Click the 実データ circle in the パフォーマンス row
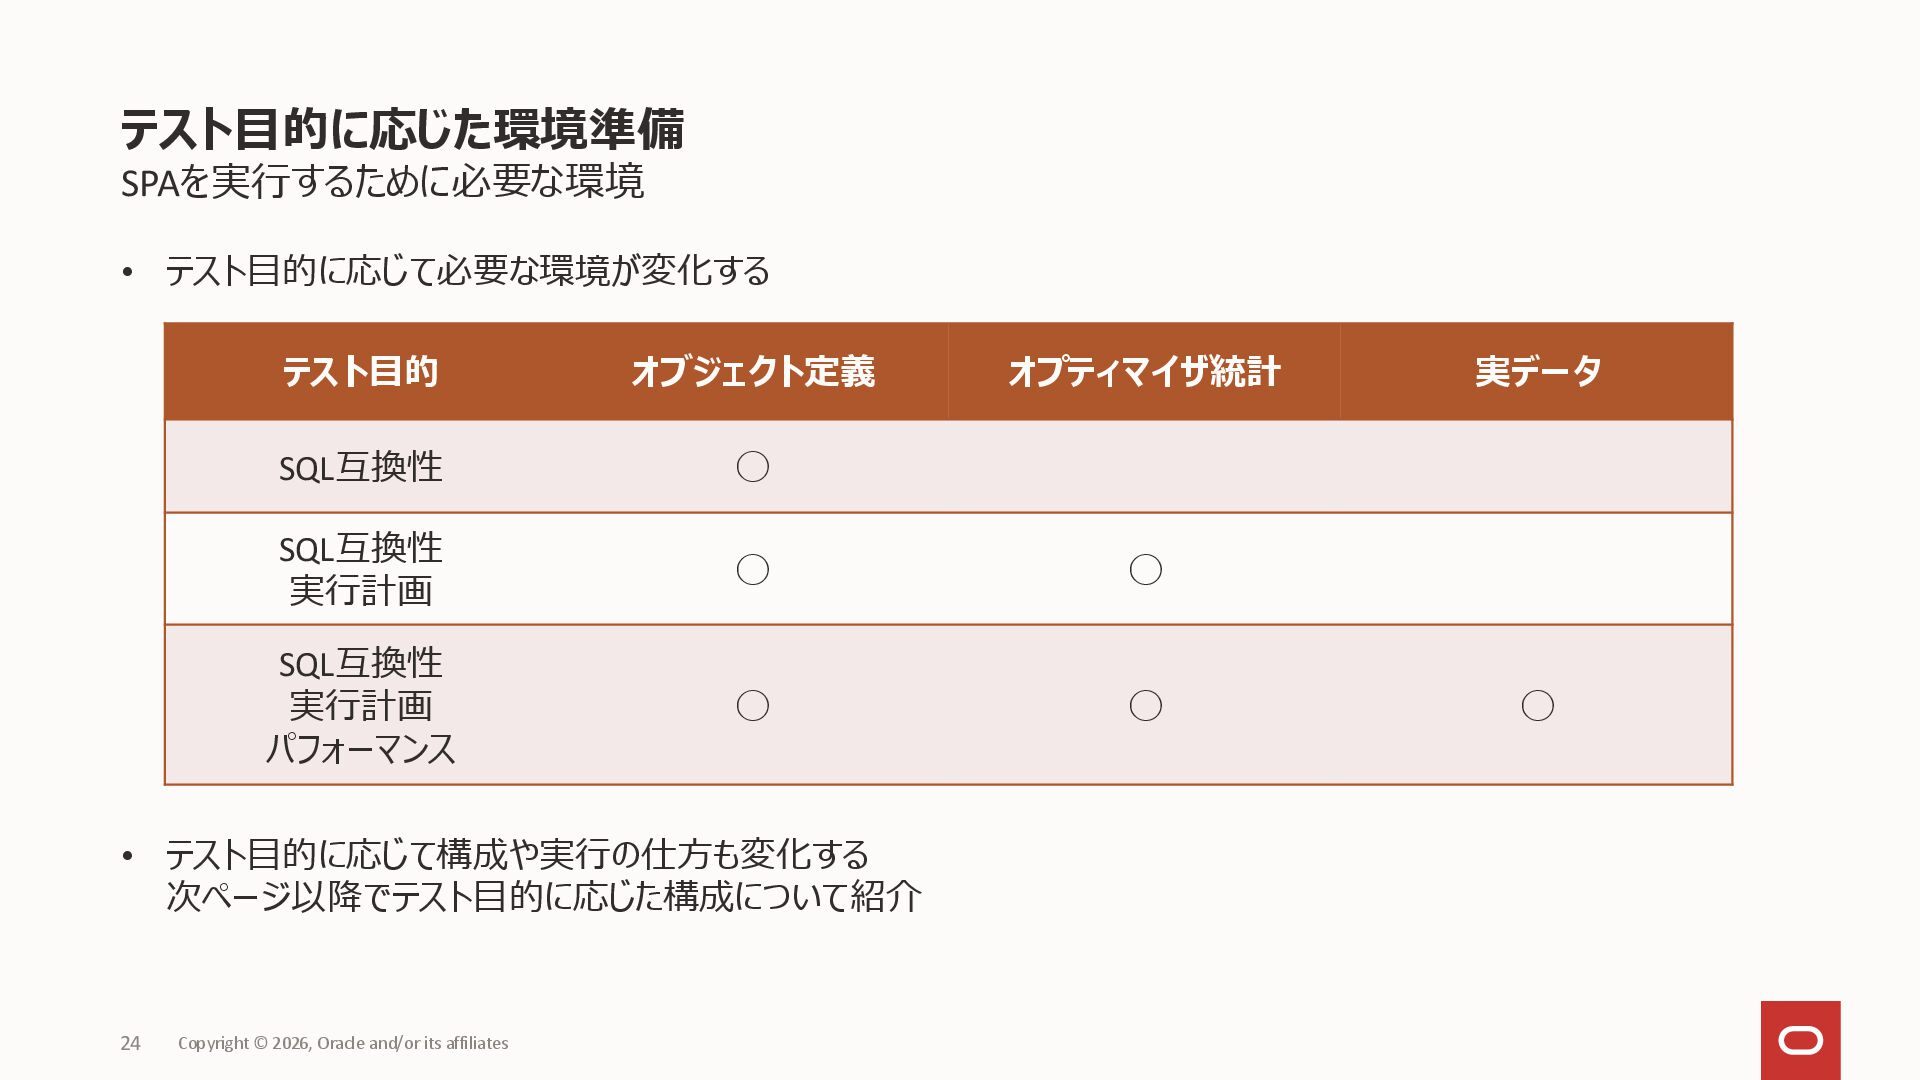Screen dimensions: 1920x1080 coord(1537,706)
